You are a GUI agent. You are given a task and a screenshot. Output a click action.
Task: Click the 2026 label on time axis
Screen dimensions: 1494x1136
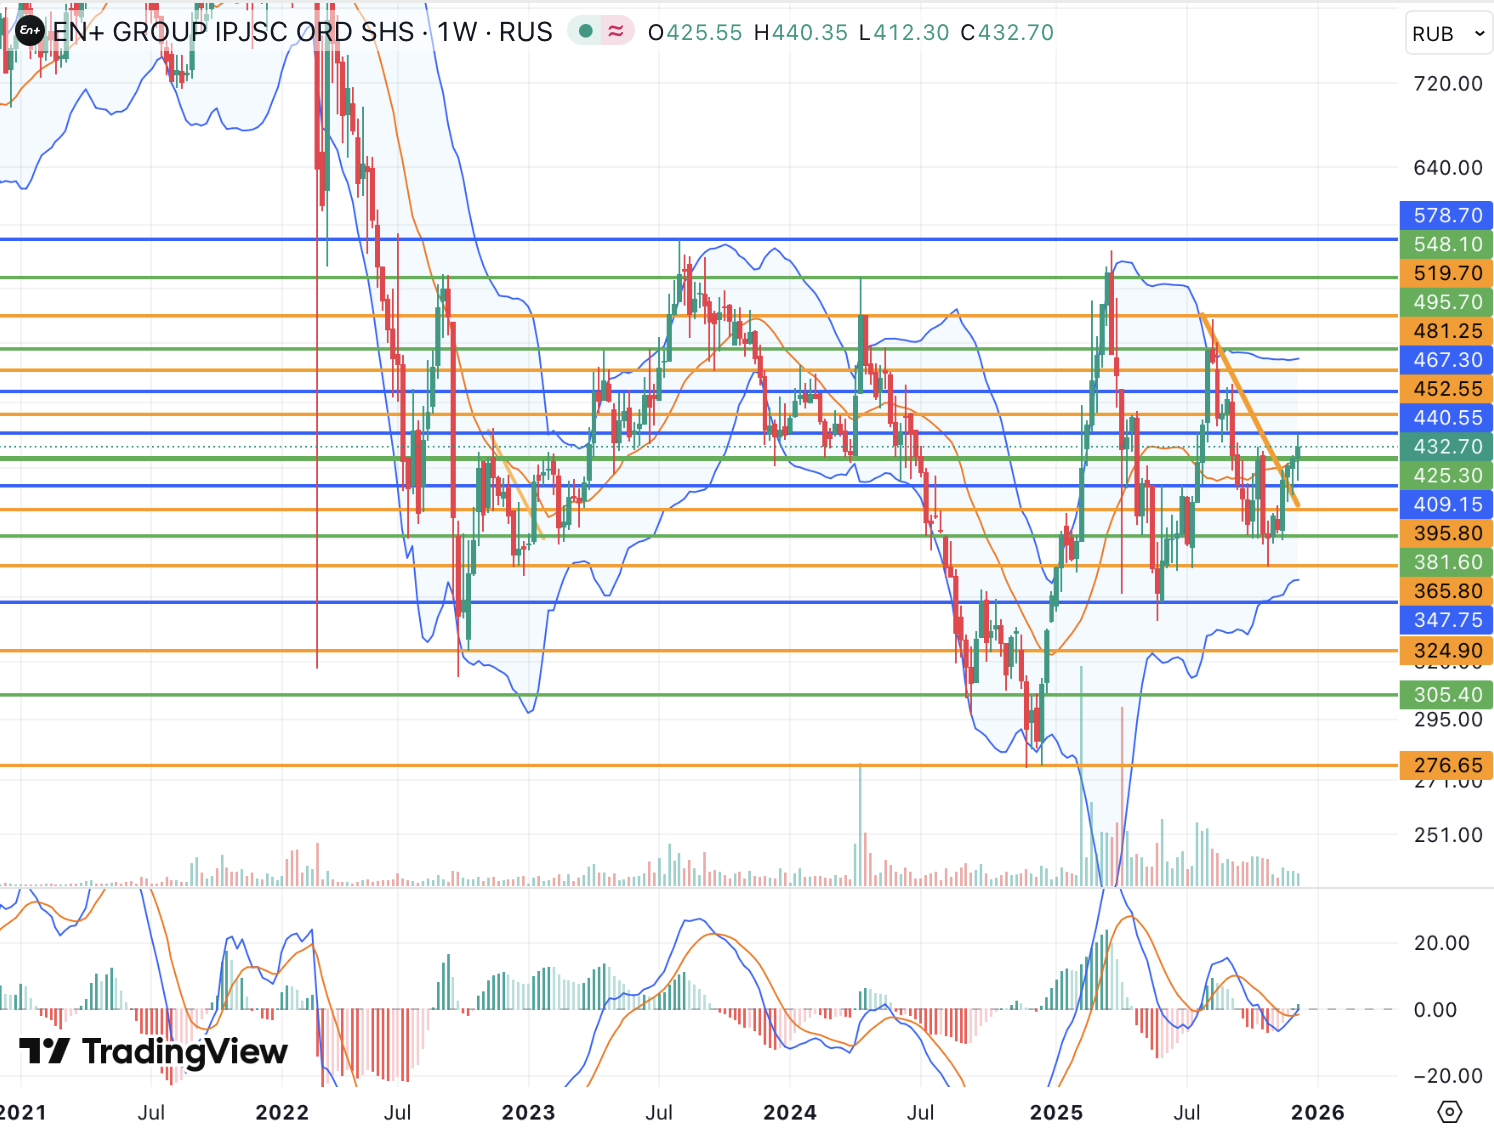tap(1317, 1112)
